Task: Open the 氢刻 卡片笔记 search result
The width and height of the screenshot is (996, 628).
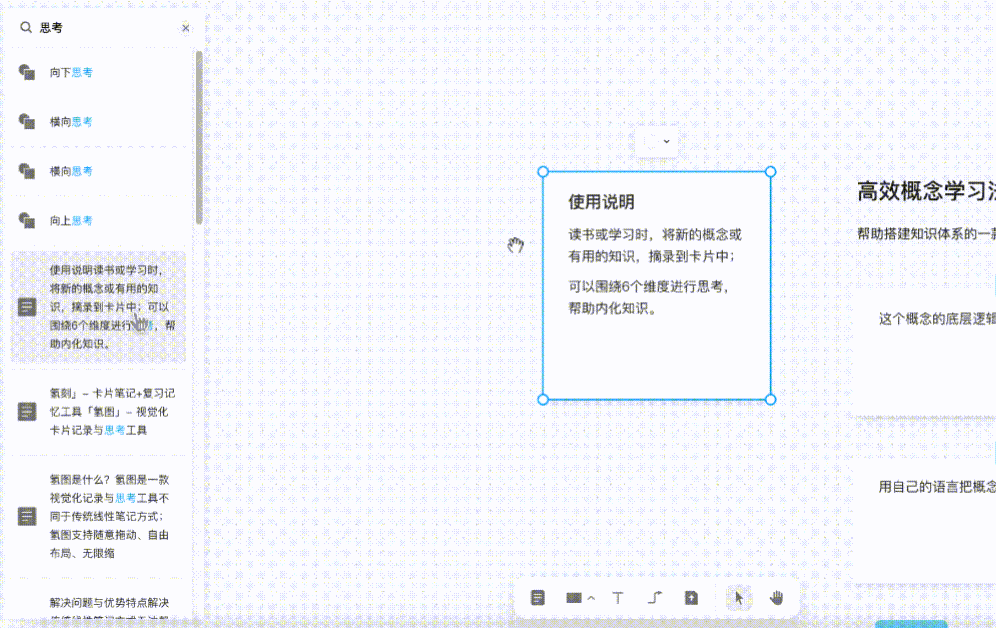Action: click(x=98, y=411)
